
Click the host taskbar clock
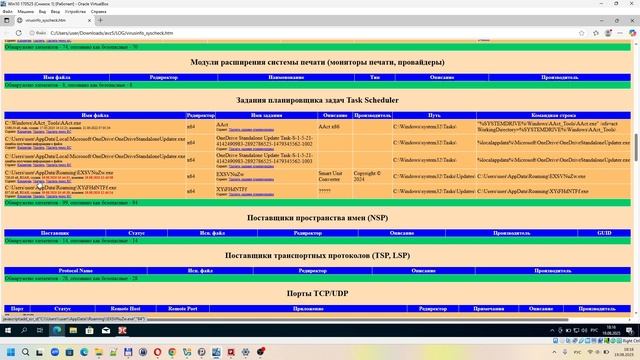pyautogui.click(x=623, y=352)
